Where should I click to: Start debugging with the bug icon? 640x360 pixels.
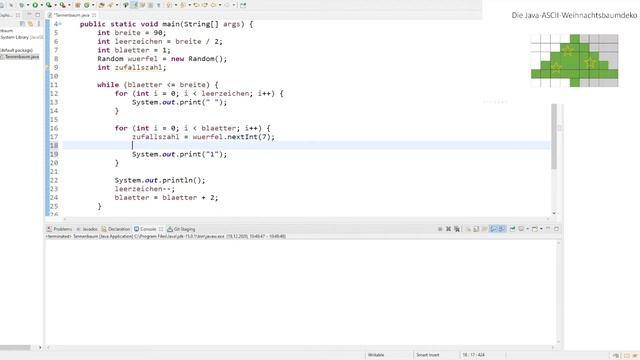[x=21, y=5]
